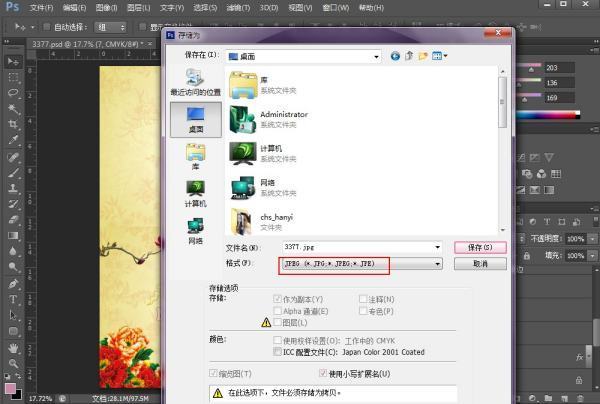This screenshot has height=404, width=600.
Task: Toggle the 图层(L) checkbox
Action: (277, 322)
